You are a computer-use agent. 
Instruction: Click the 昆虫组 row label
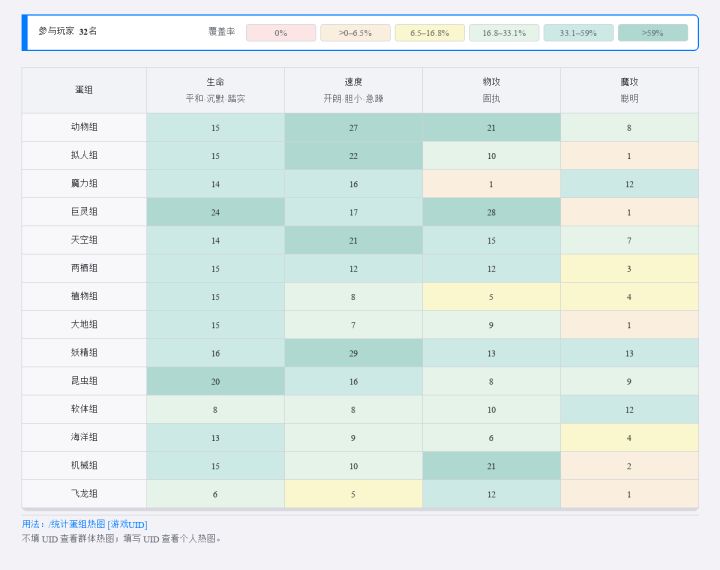[84, 381]
